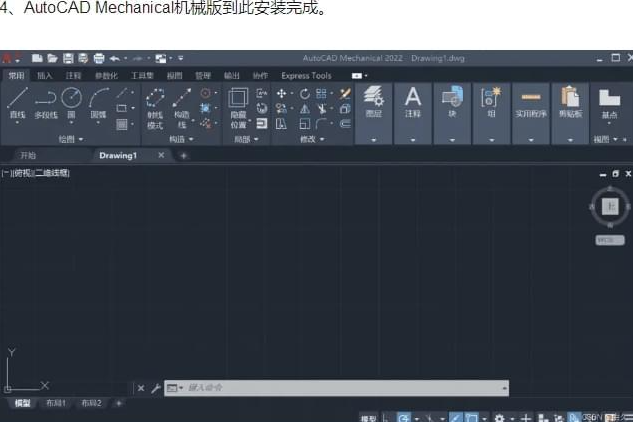Click the ViewCube top face
This screenshot has width=633, height=422.
pyautogui.click(x=610, y=207)
